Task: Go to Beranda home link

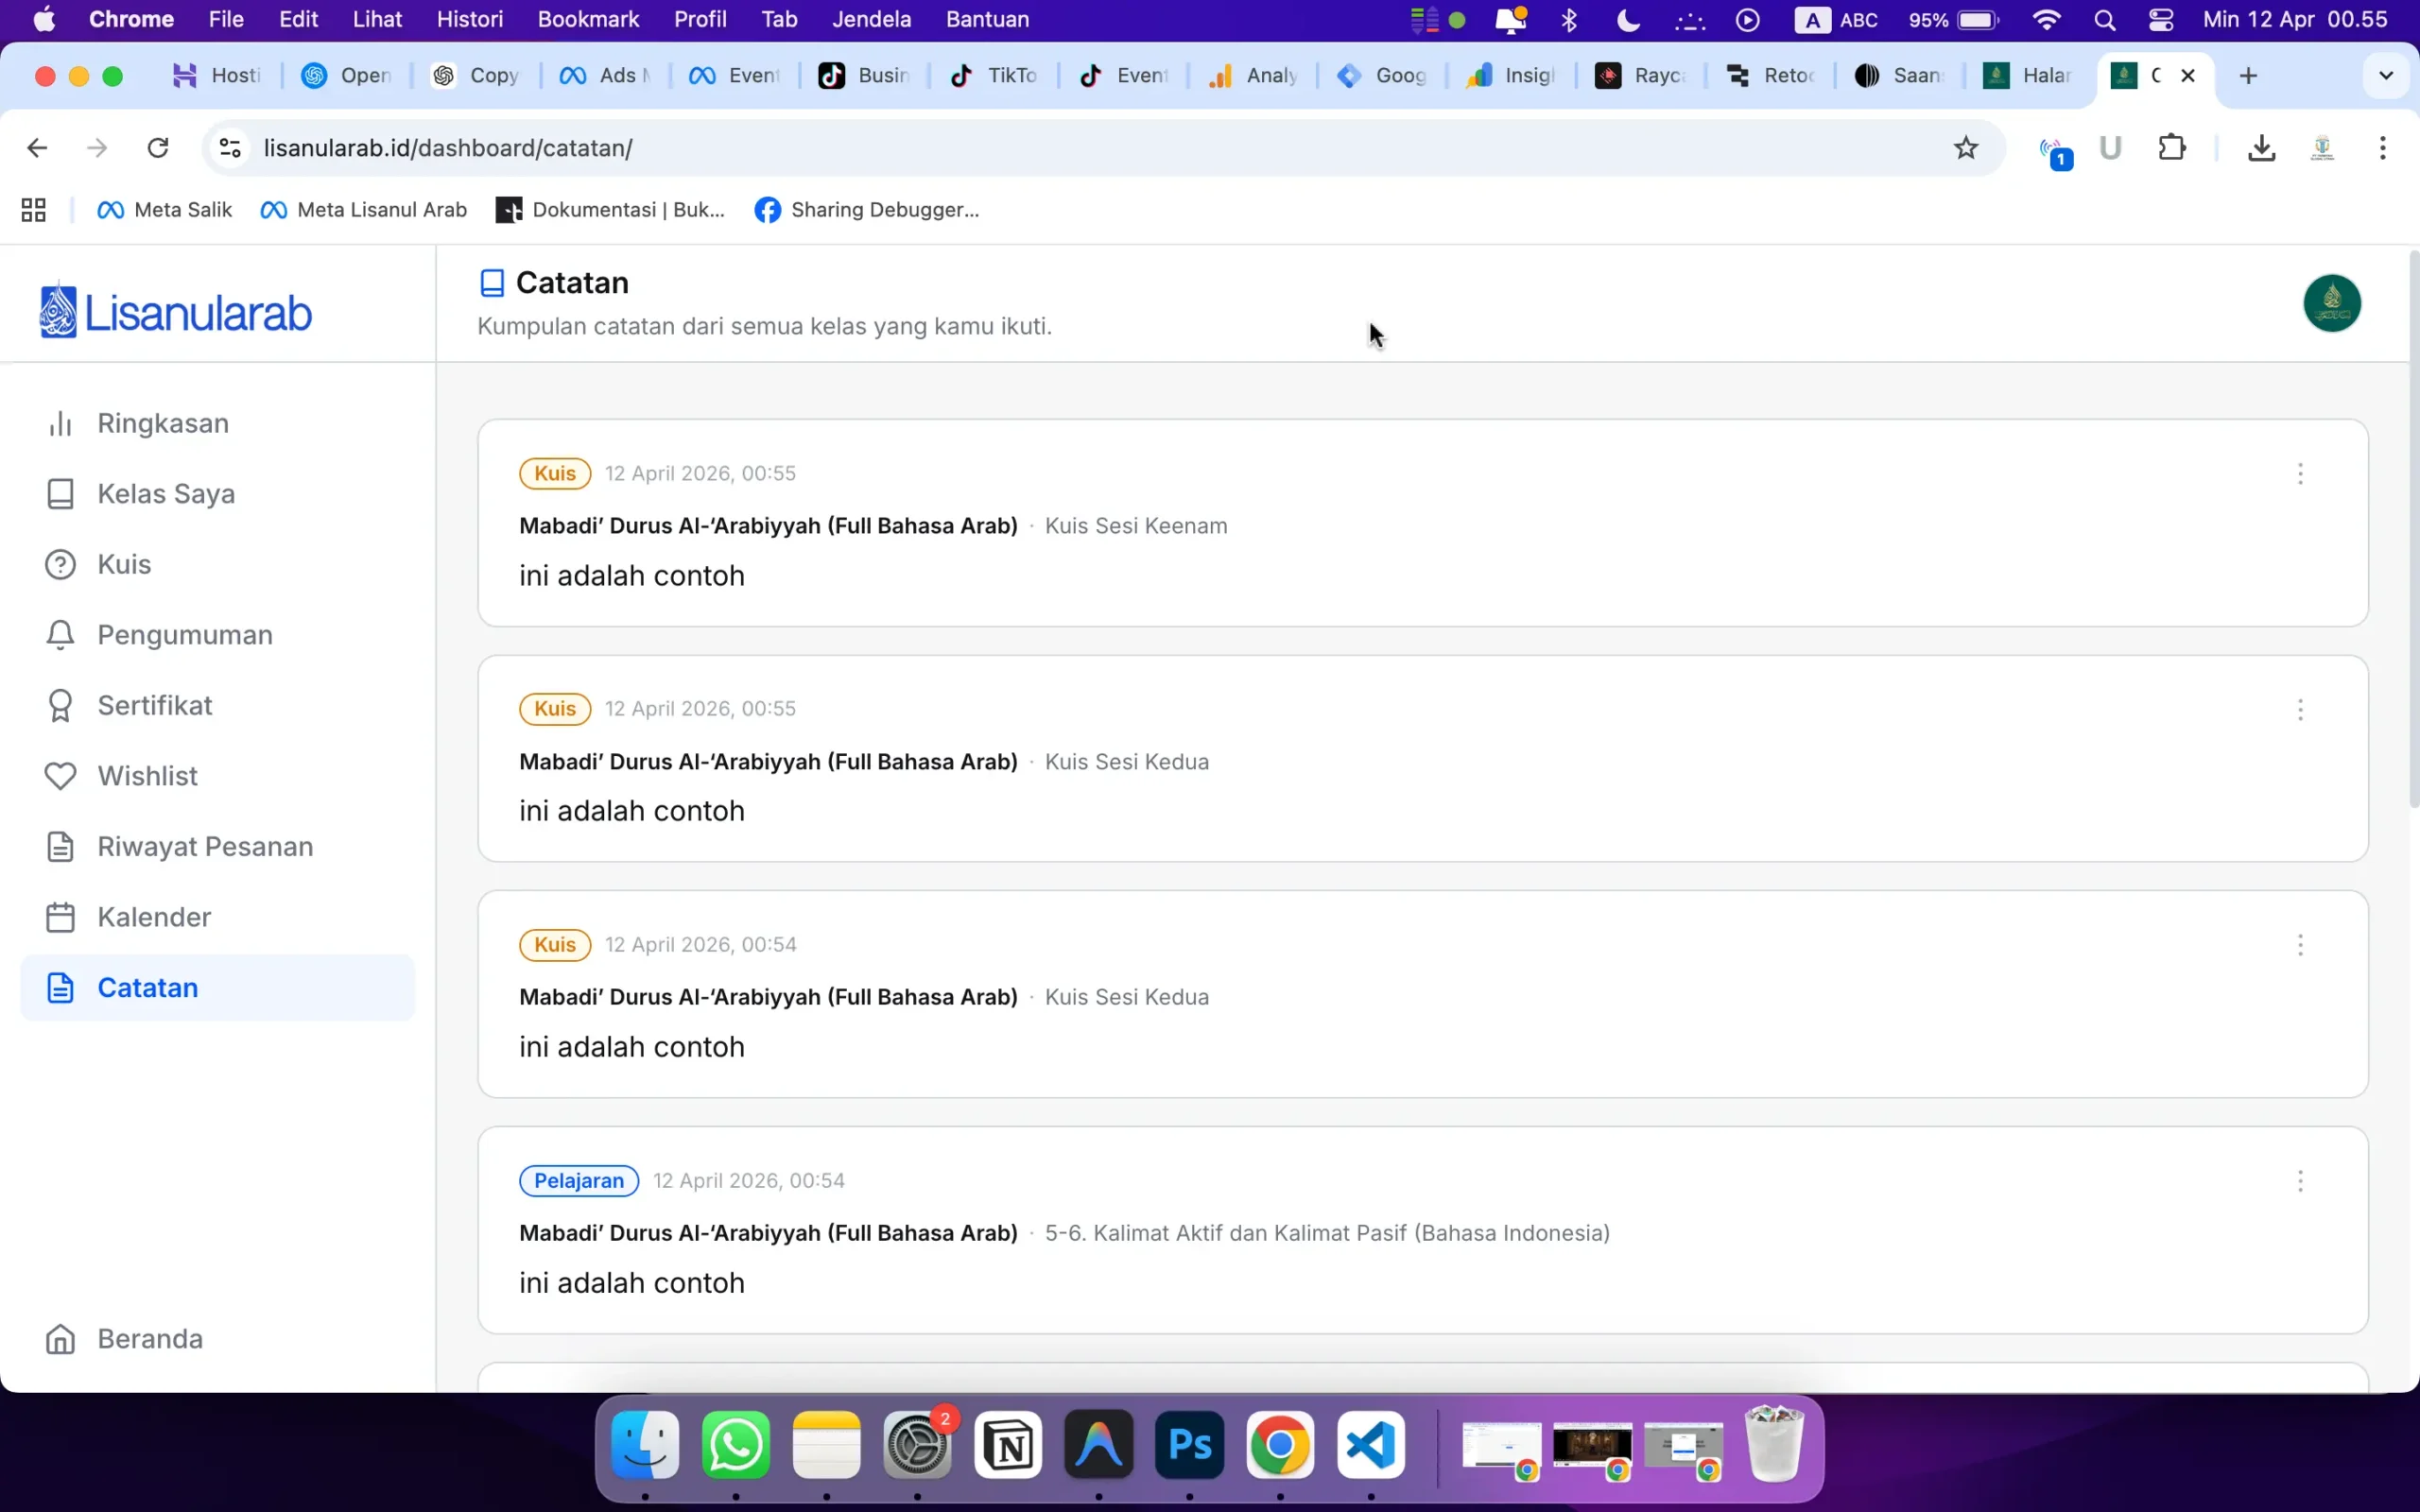Action: coord(149,1338)
